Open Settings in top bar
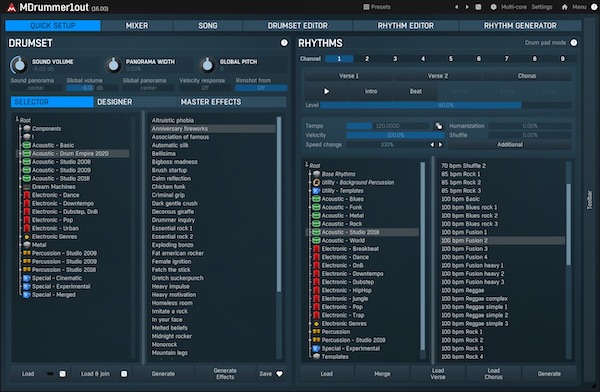Viewport: 600px width, 392px height. coord(542,7)
